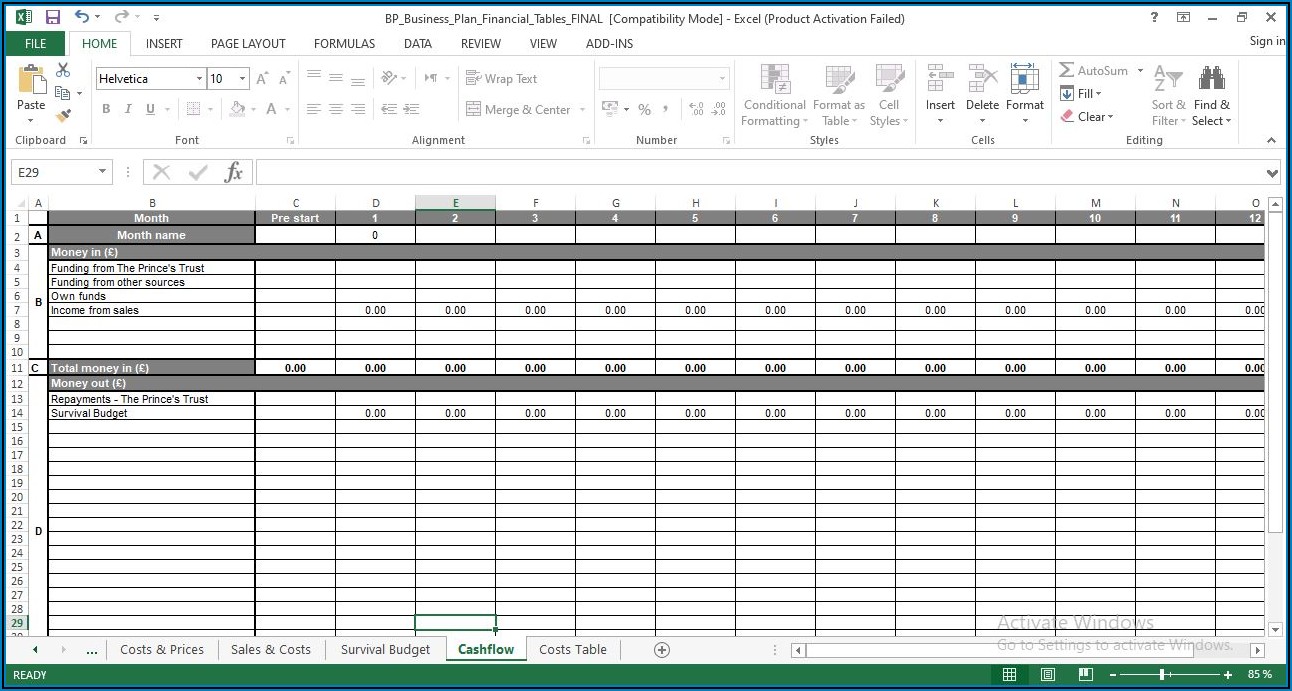Open the font size dropdown
Screen dimensions: 1292x691
pos(243,79)
